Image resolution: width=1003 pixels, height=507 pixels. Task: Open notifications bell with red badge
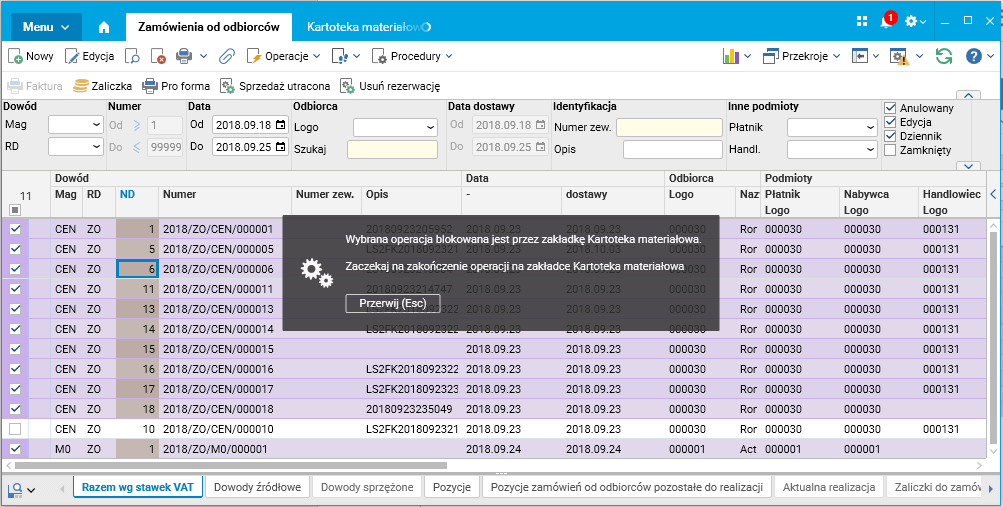(886, 22)
